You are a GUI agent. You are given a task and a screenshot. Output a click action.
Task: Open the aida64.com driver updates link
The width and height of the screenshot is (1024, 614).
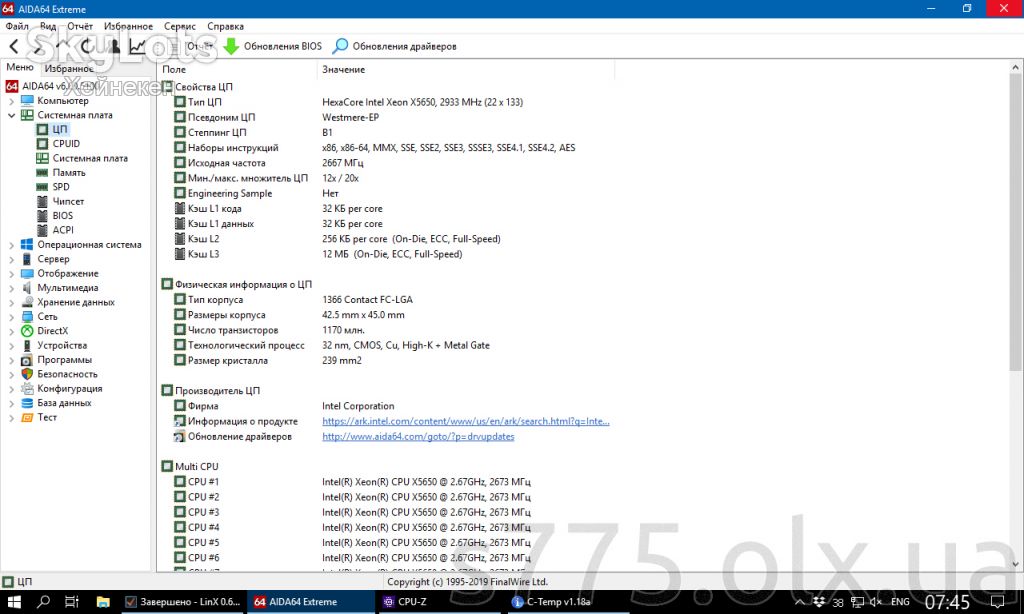418,436
